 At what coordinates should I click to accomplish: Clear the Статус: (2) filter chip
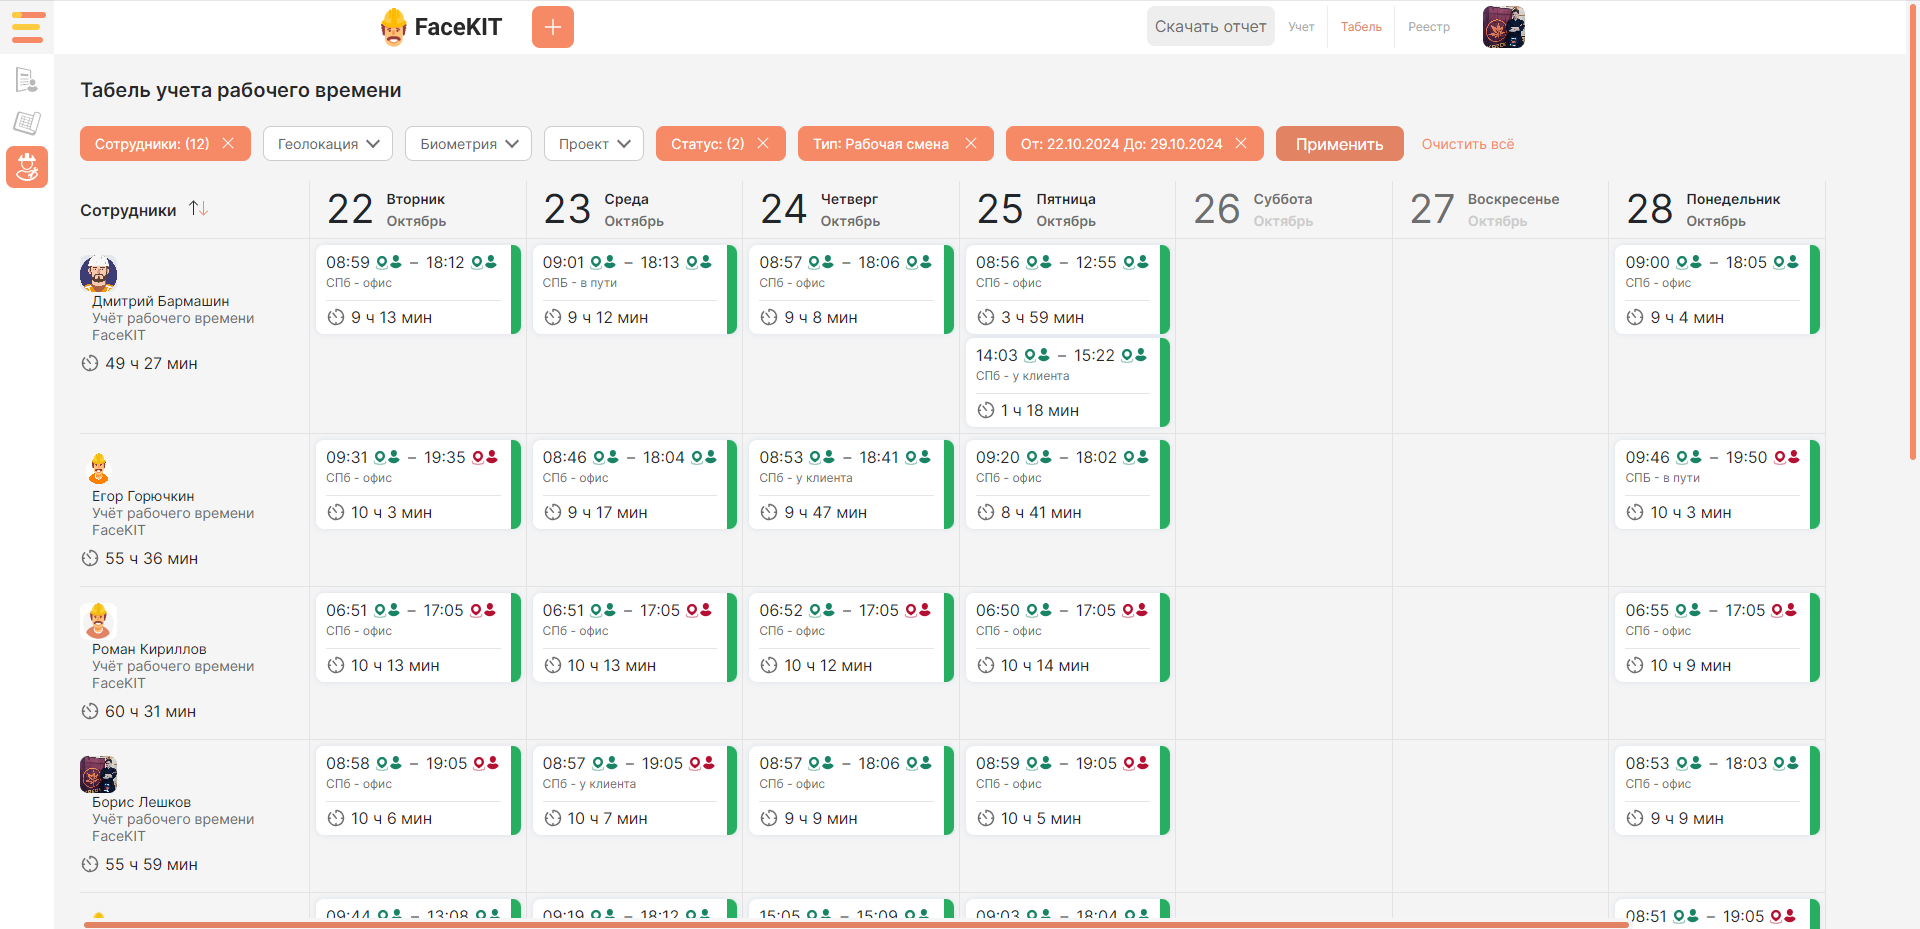763,144
